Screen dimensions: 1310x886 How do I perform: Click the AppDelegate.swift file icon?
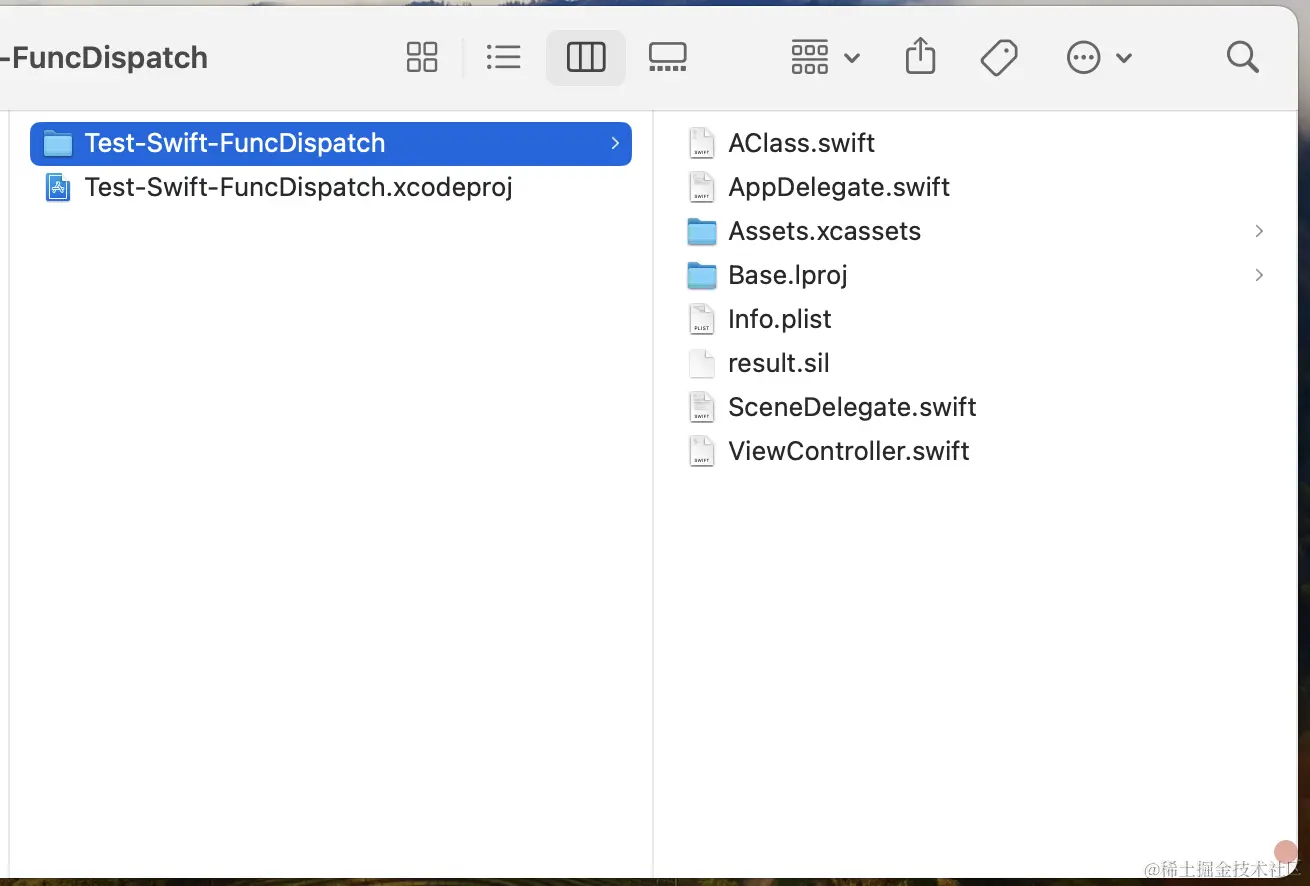coord(702,187)
